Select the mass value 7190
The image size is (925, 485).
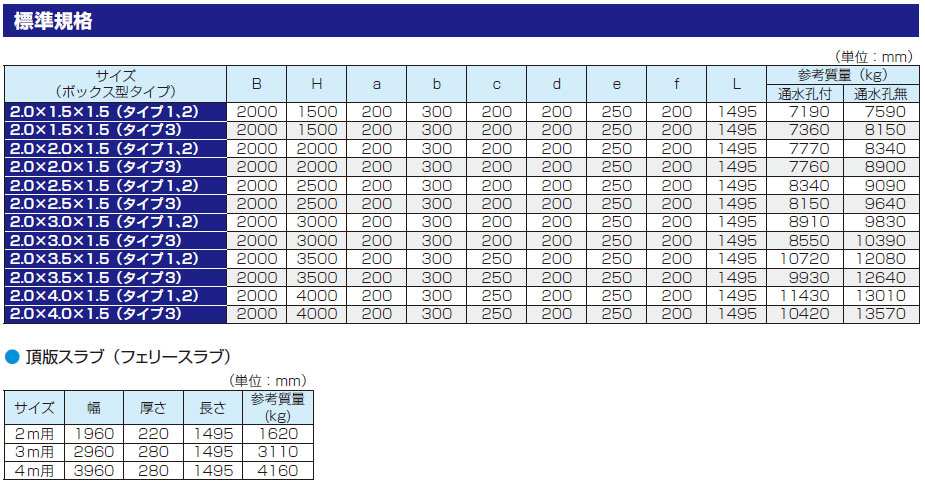point(809,112)
